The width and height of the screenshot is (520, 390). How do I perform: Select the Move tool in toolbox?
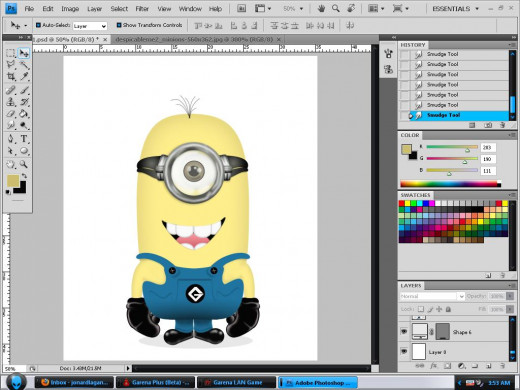pos(24,53)
